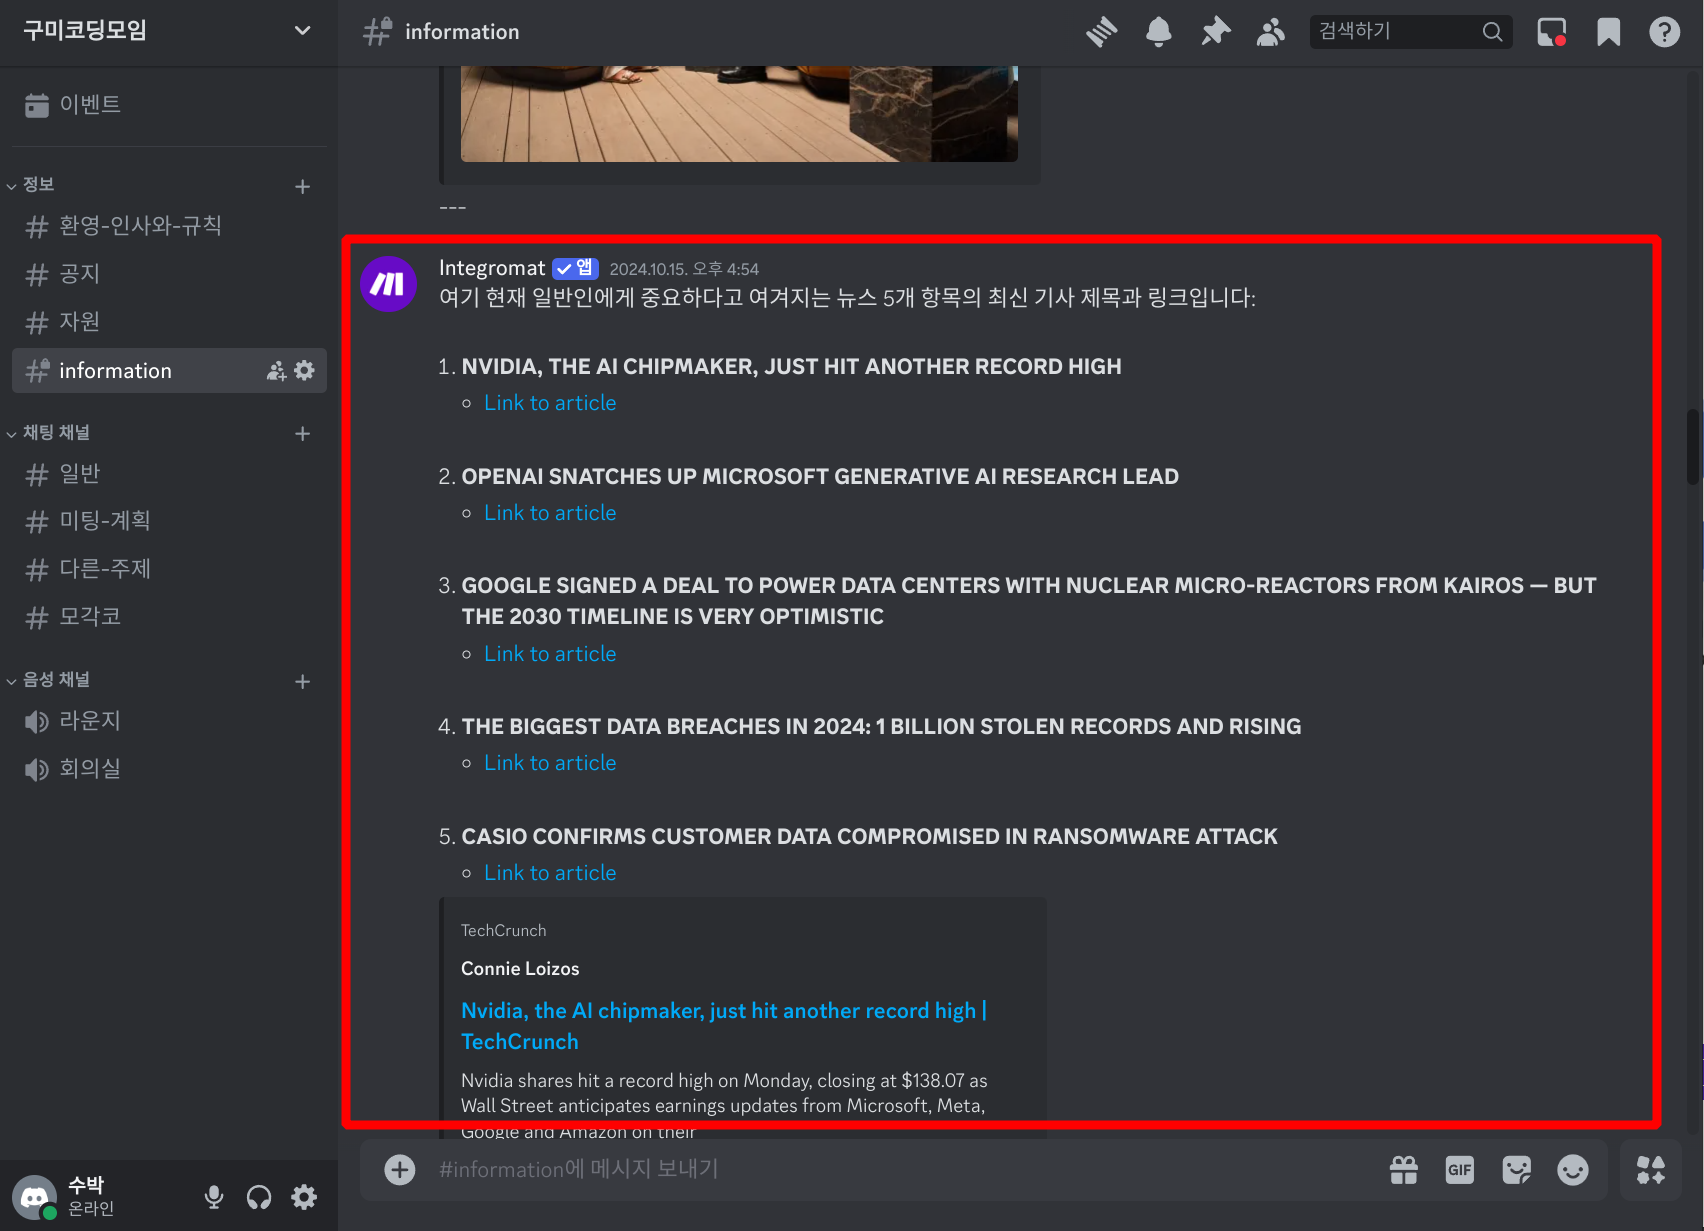Image resolution: width=1704 pixels, height=1231 pixels.
Task: Toggle the member list icon
Action: (x=1271, y=32)
